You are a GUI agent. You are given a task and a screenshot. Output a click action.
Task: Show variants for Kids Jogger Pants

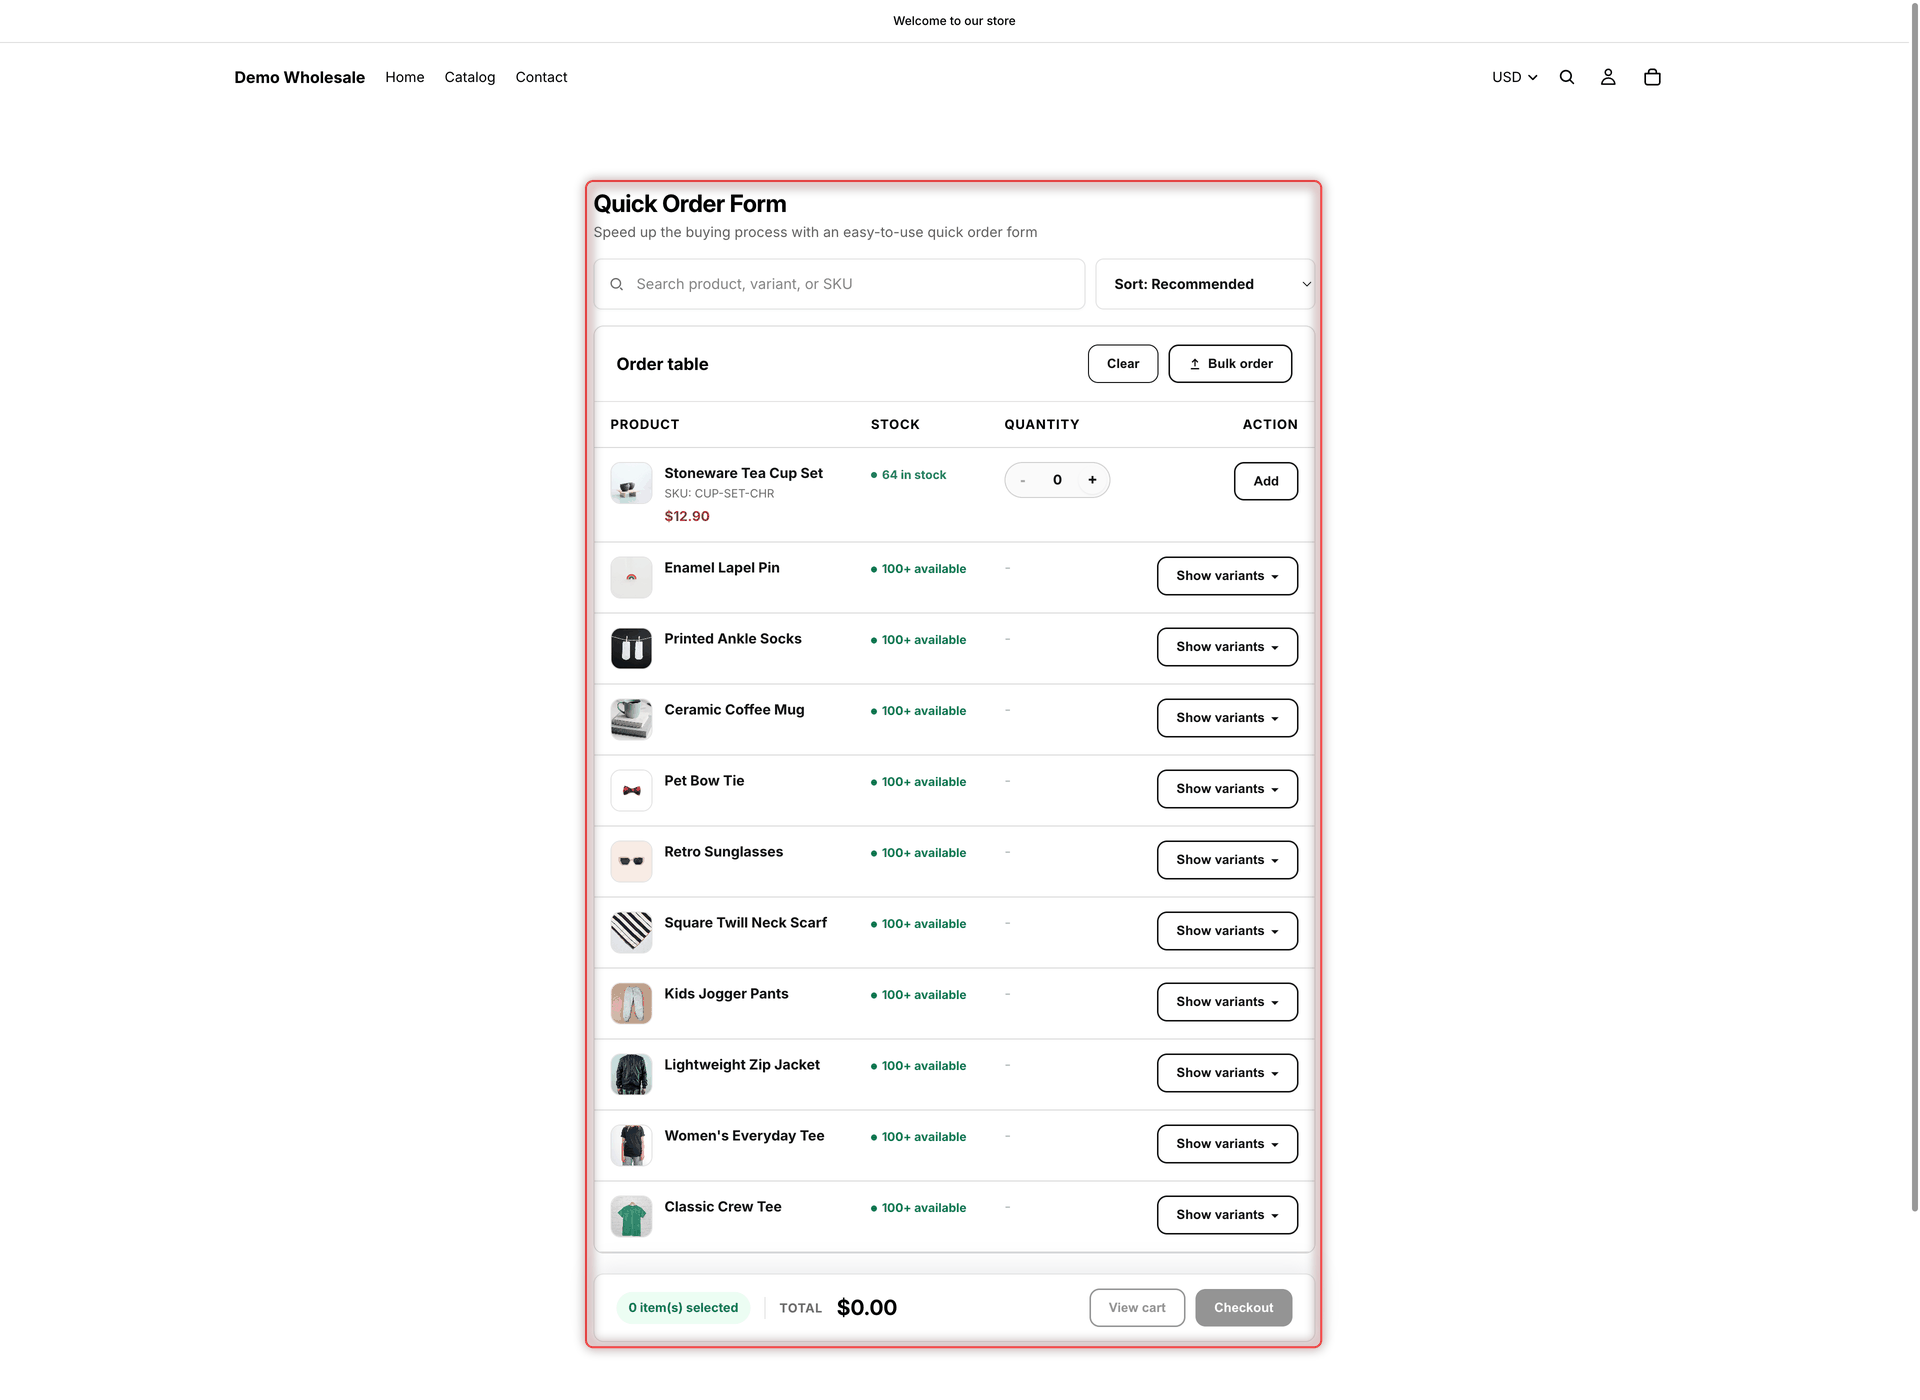1227,1002
